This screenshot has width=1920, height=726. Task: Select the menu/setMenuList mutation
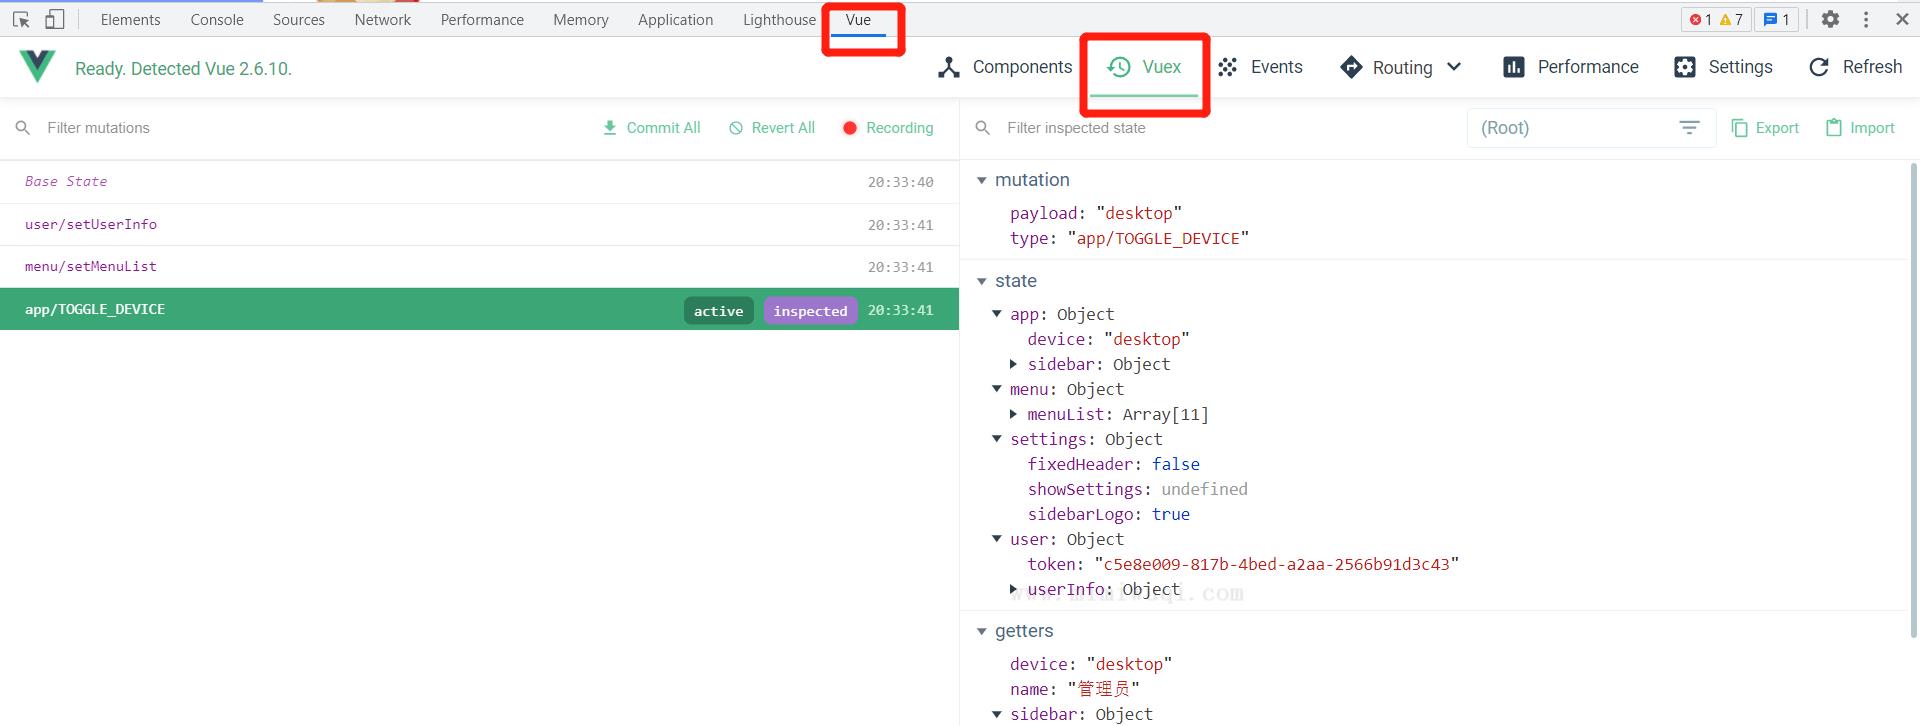(x=479, y=267)
